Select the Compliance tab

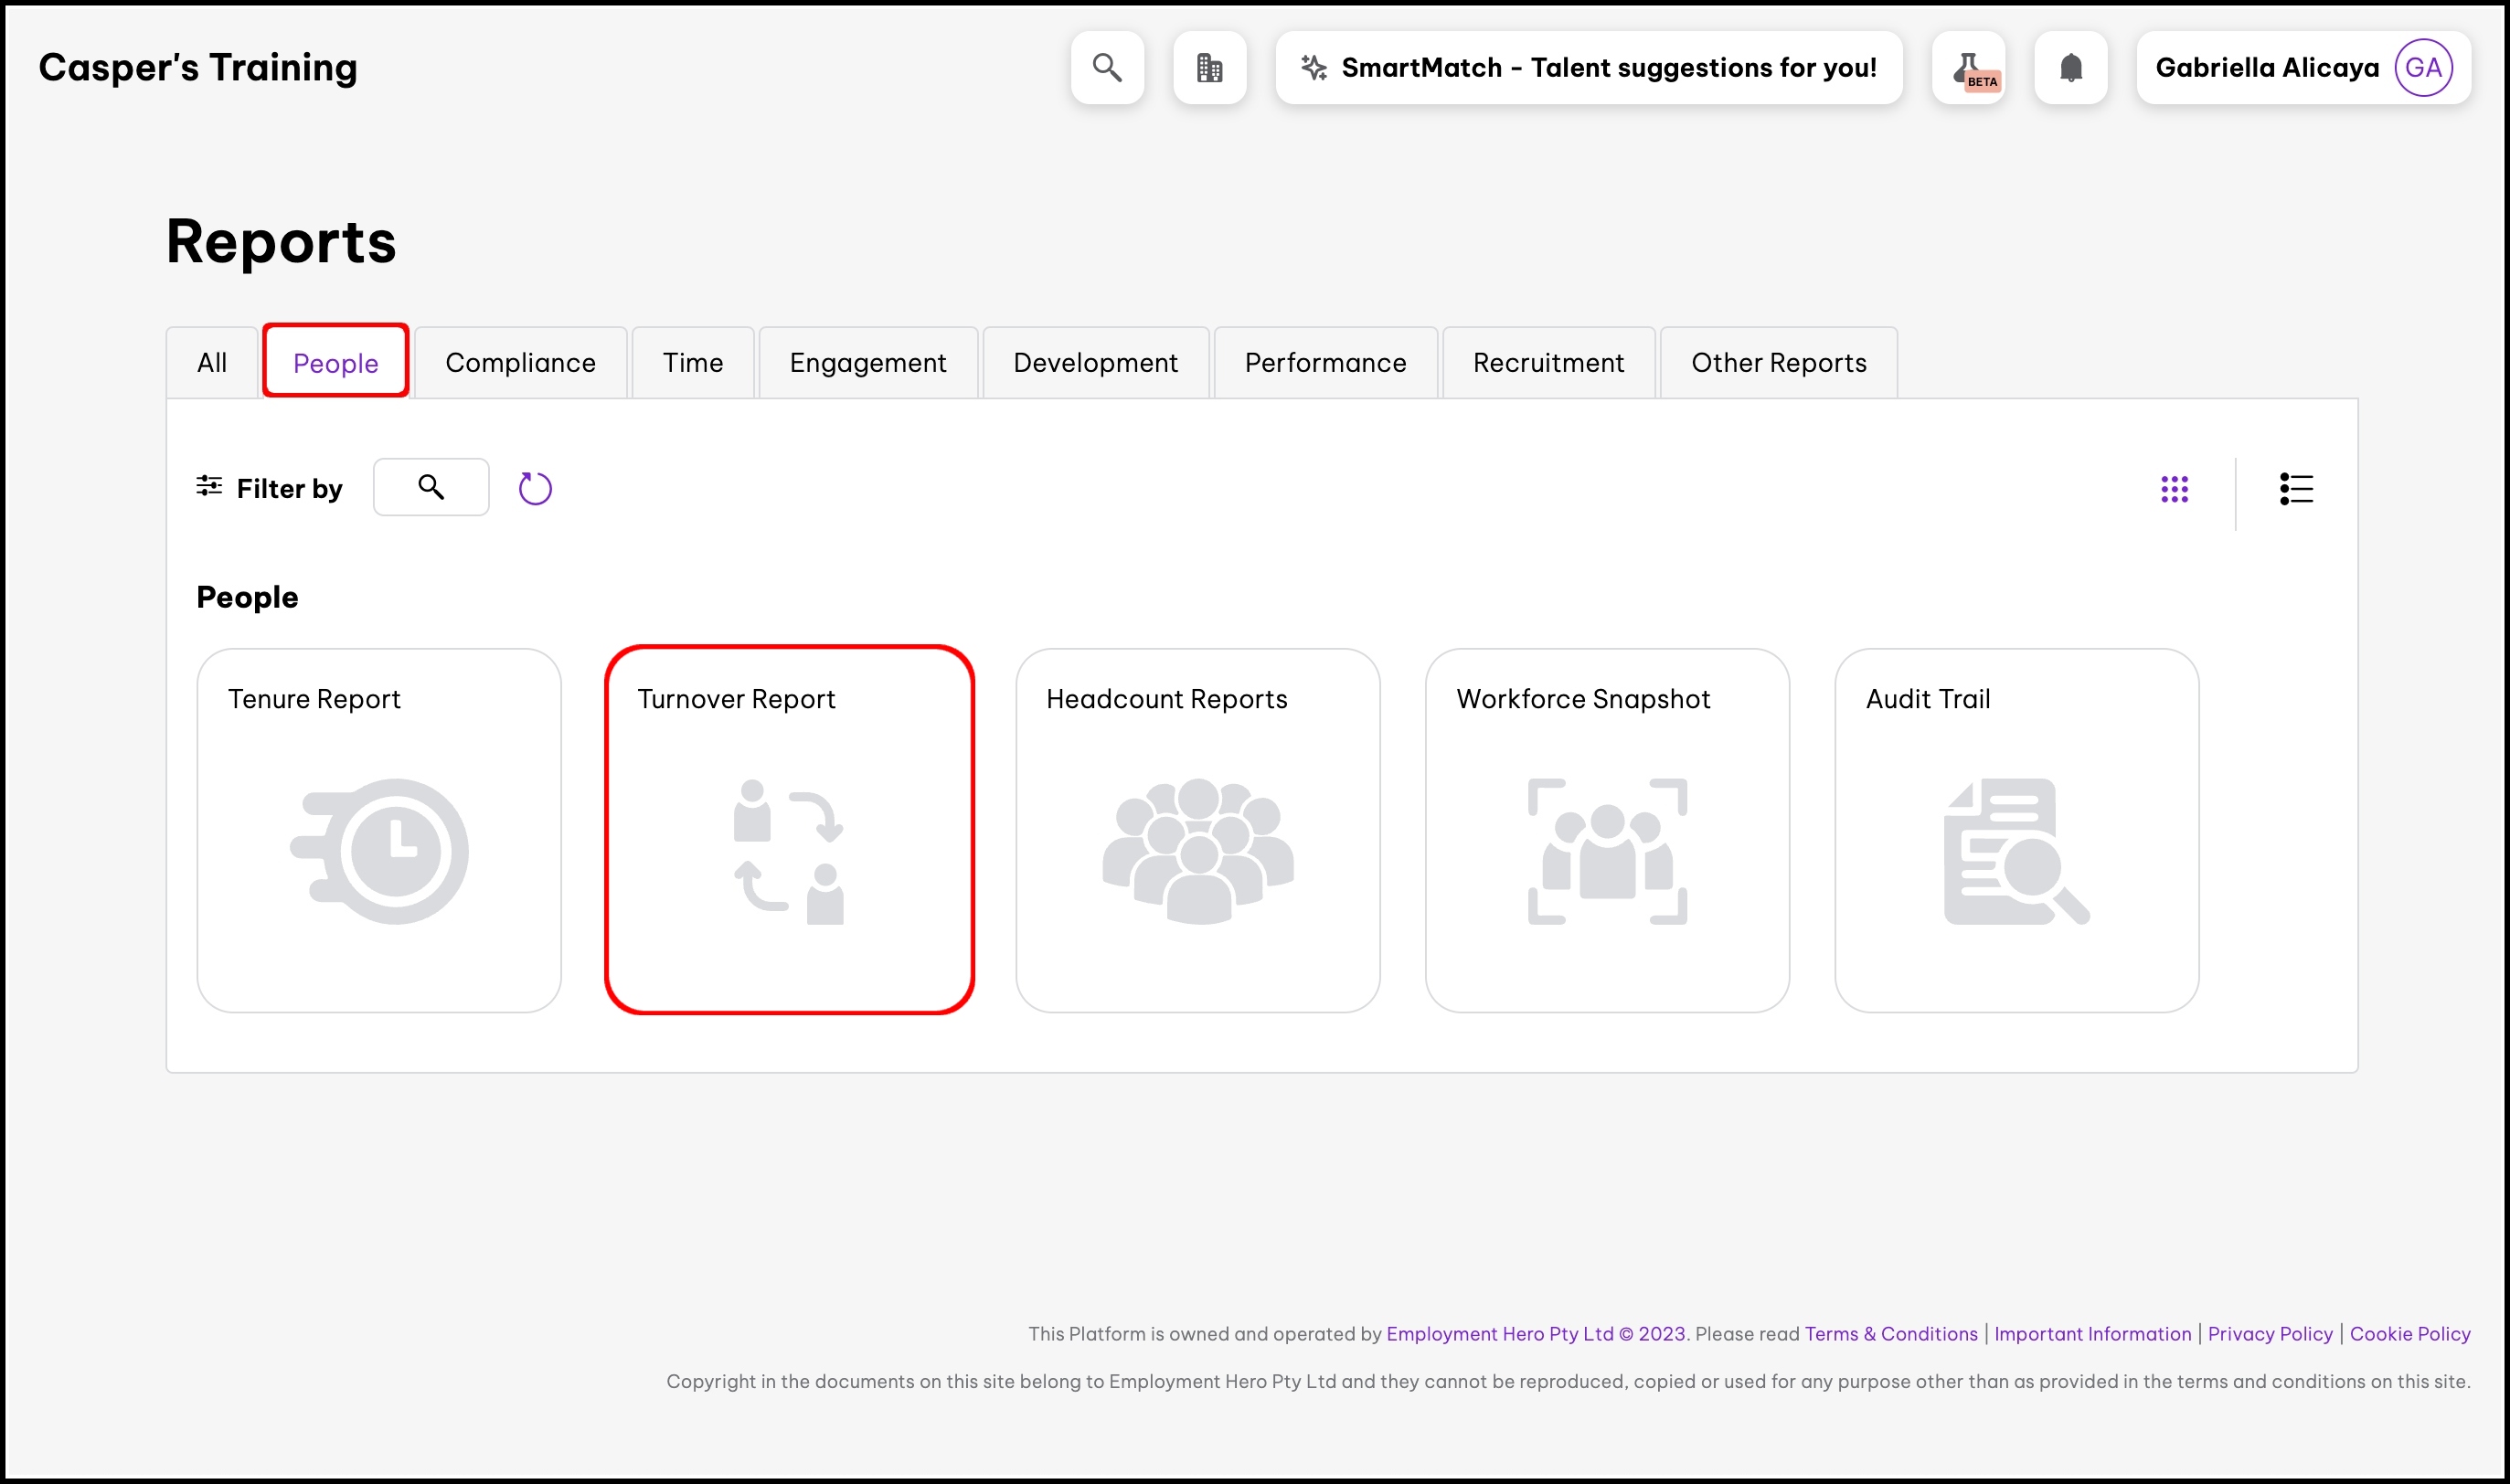[520, 362]
